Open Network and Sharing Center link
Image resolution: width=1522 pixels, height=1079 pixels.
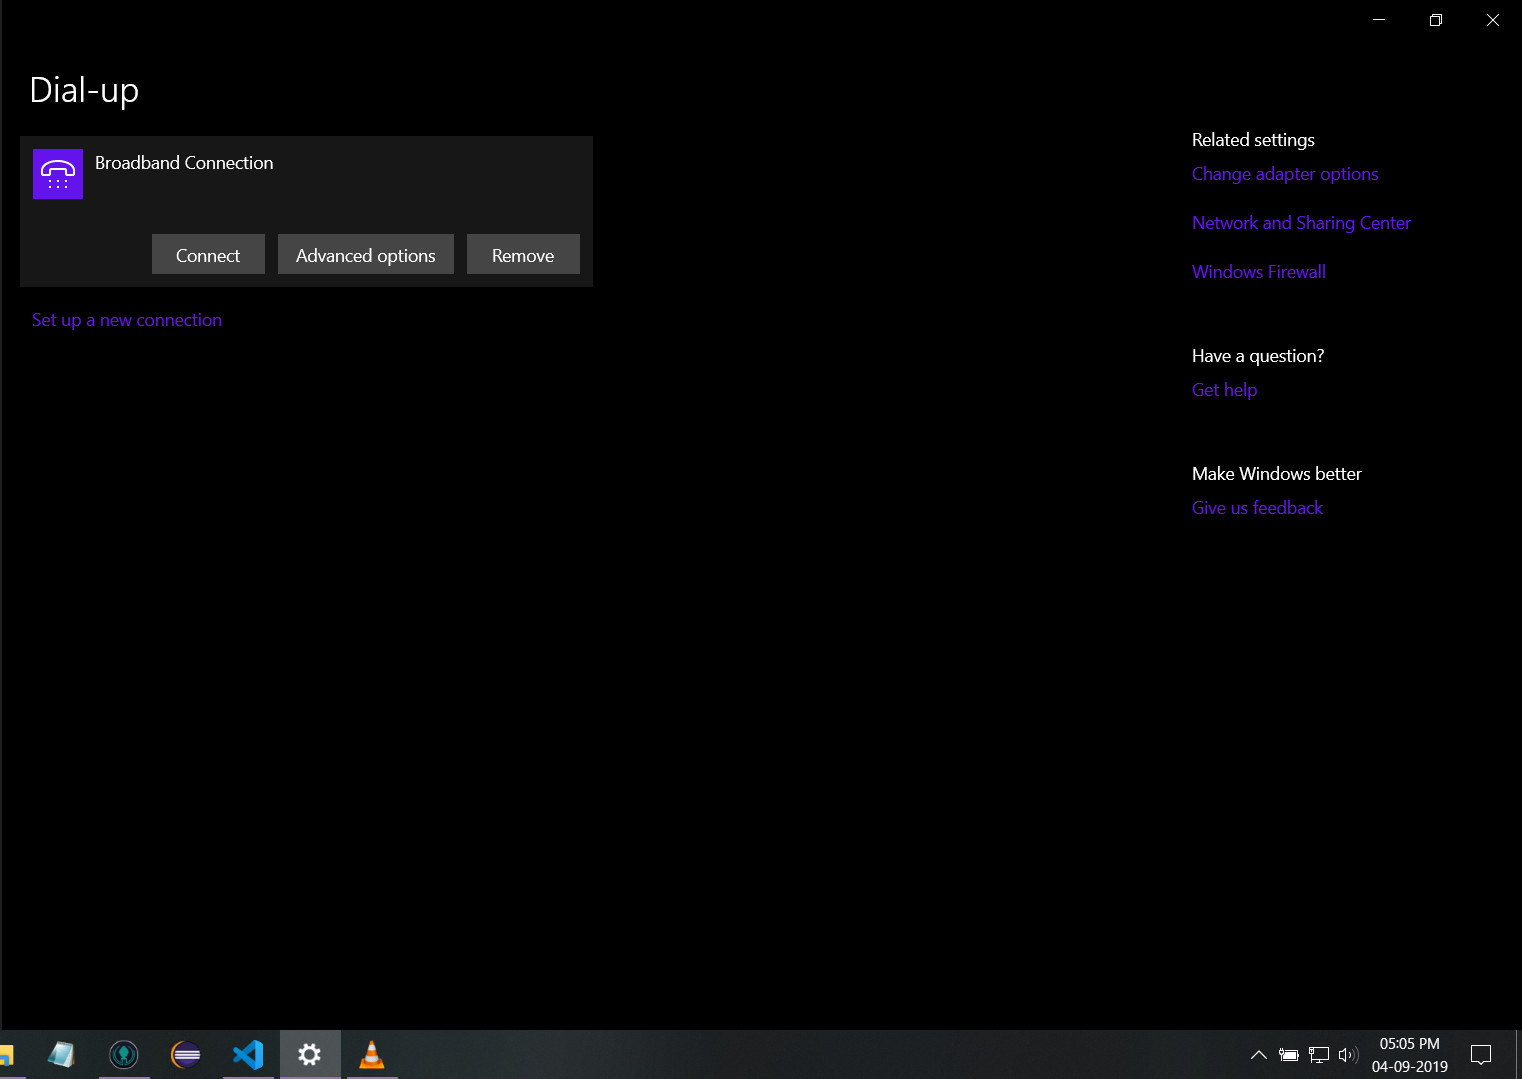point(1301,223)
